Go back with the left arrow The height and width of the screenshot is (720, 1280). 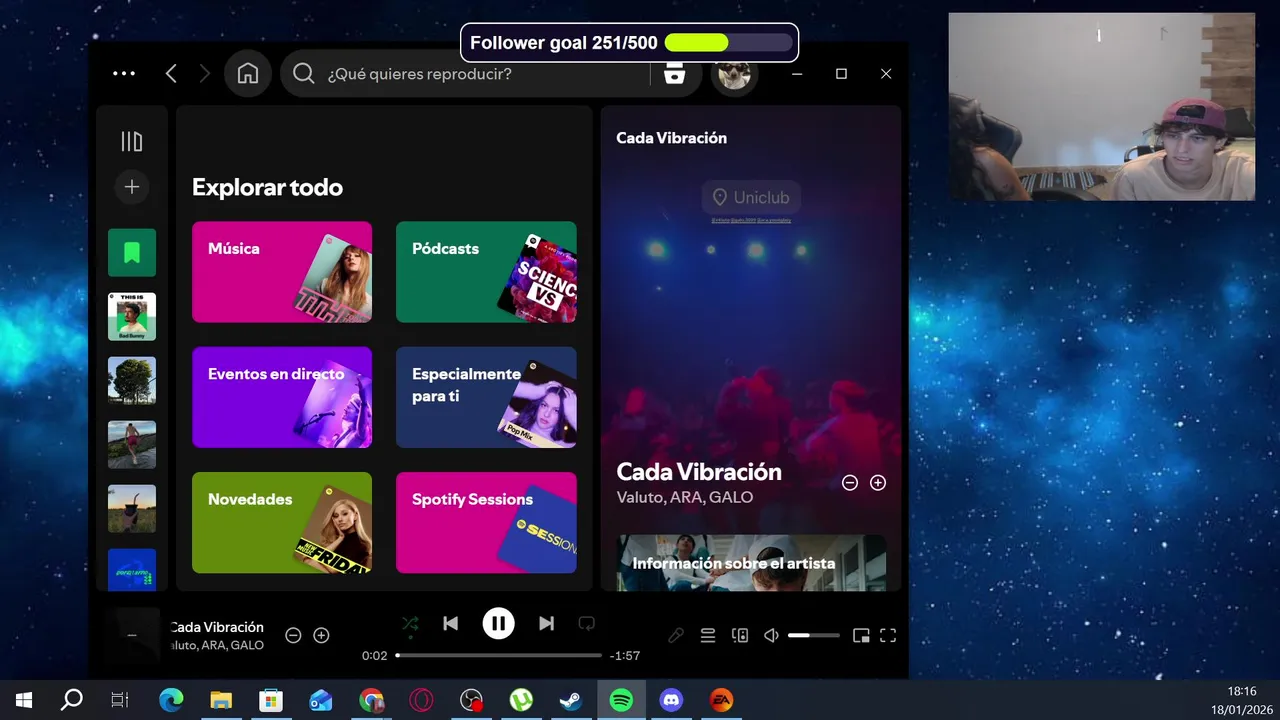[171, 73]
